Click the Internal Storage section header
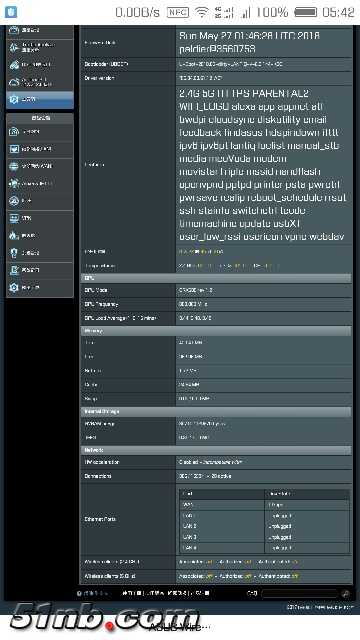This screenshot has height=640, width=360. click(216, 411)
